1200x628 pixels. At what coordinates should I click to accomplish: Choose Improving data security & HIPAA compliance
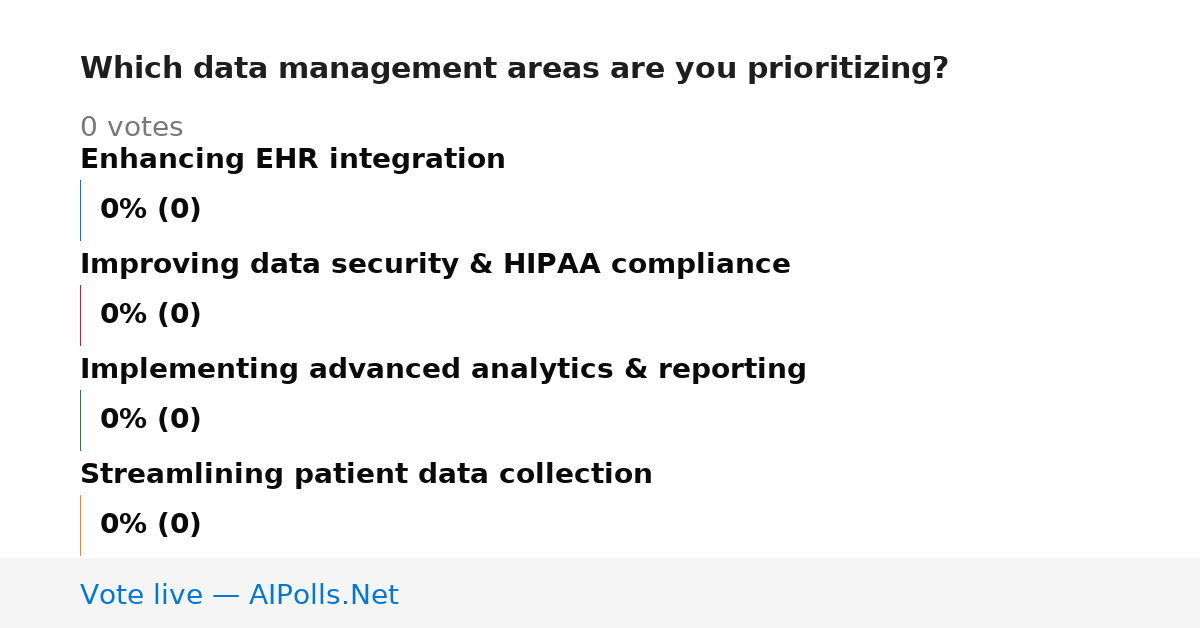(x=435, y=265)
